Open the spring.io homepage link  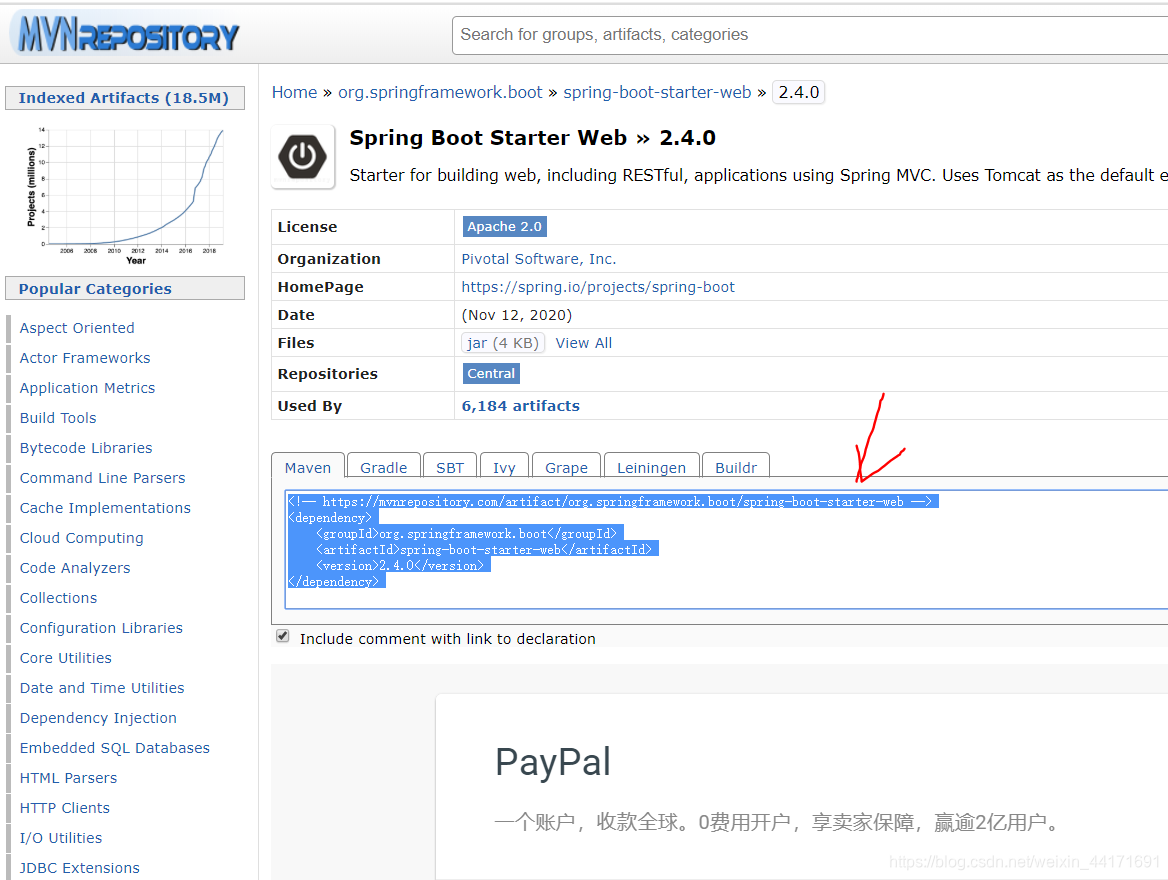tap(597, 287)
